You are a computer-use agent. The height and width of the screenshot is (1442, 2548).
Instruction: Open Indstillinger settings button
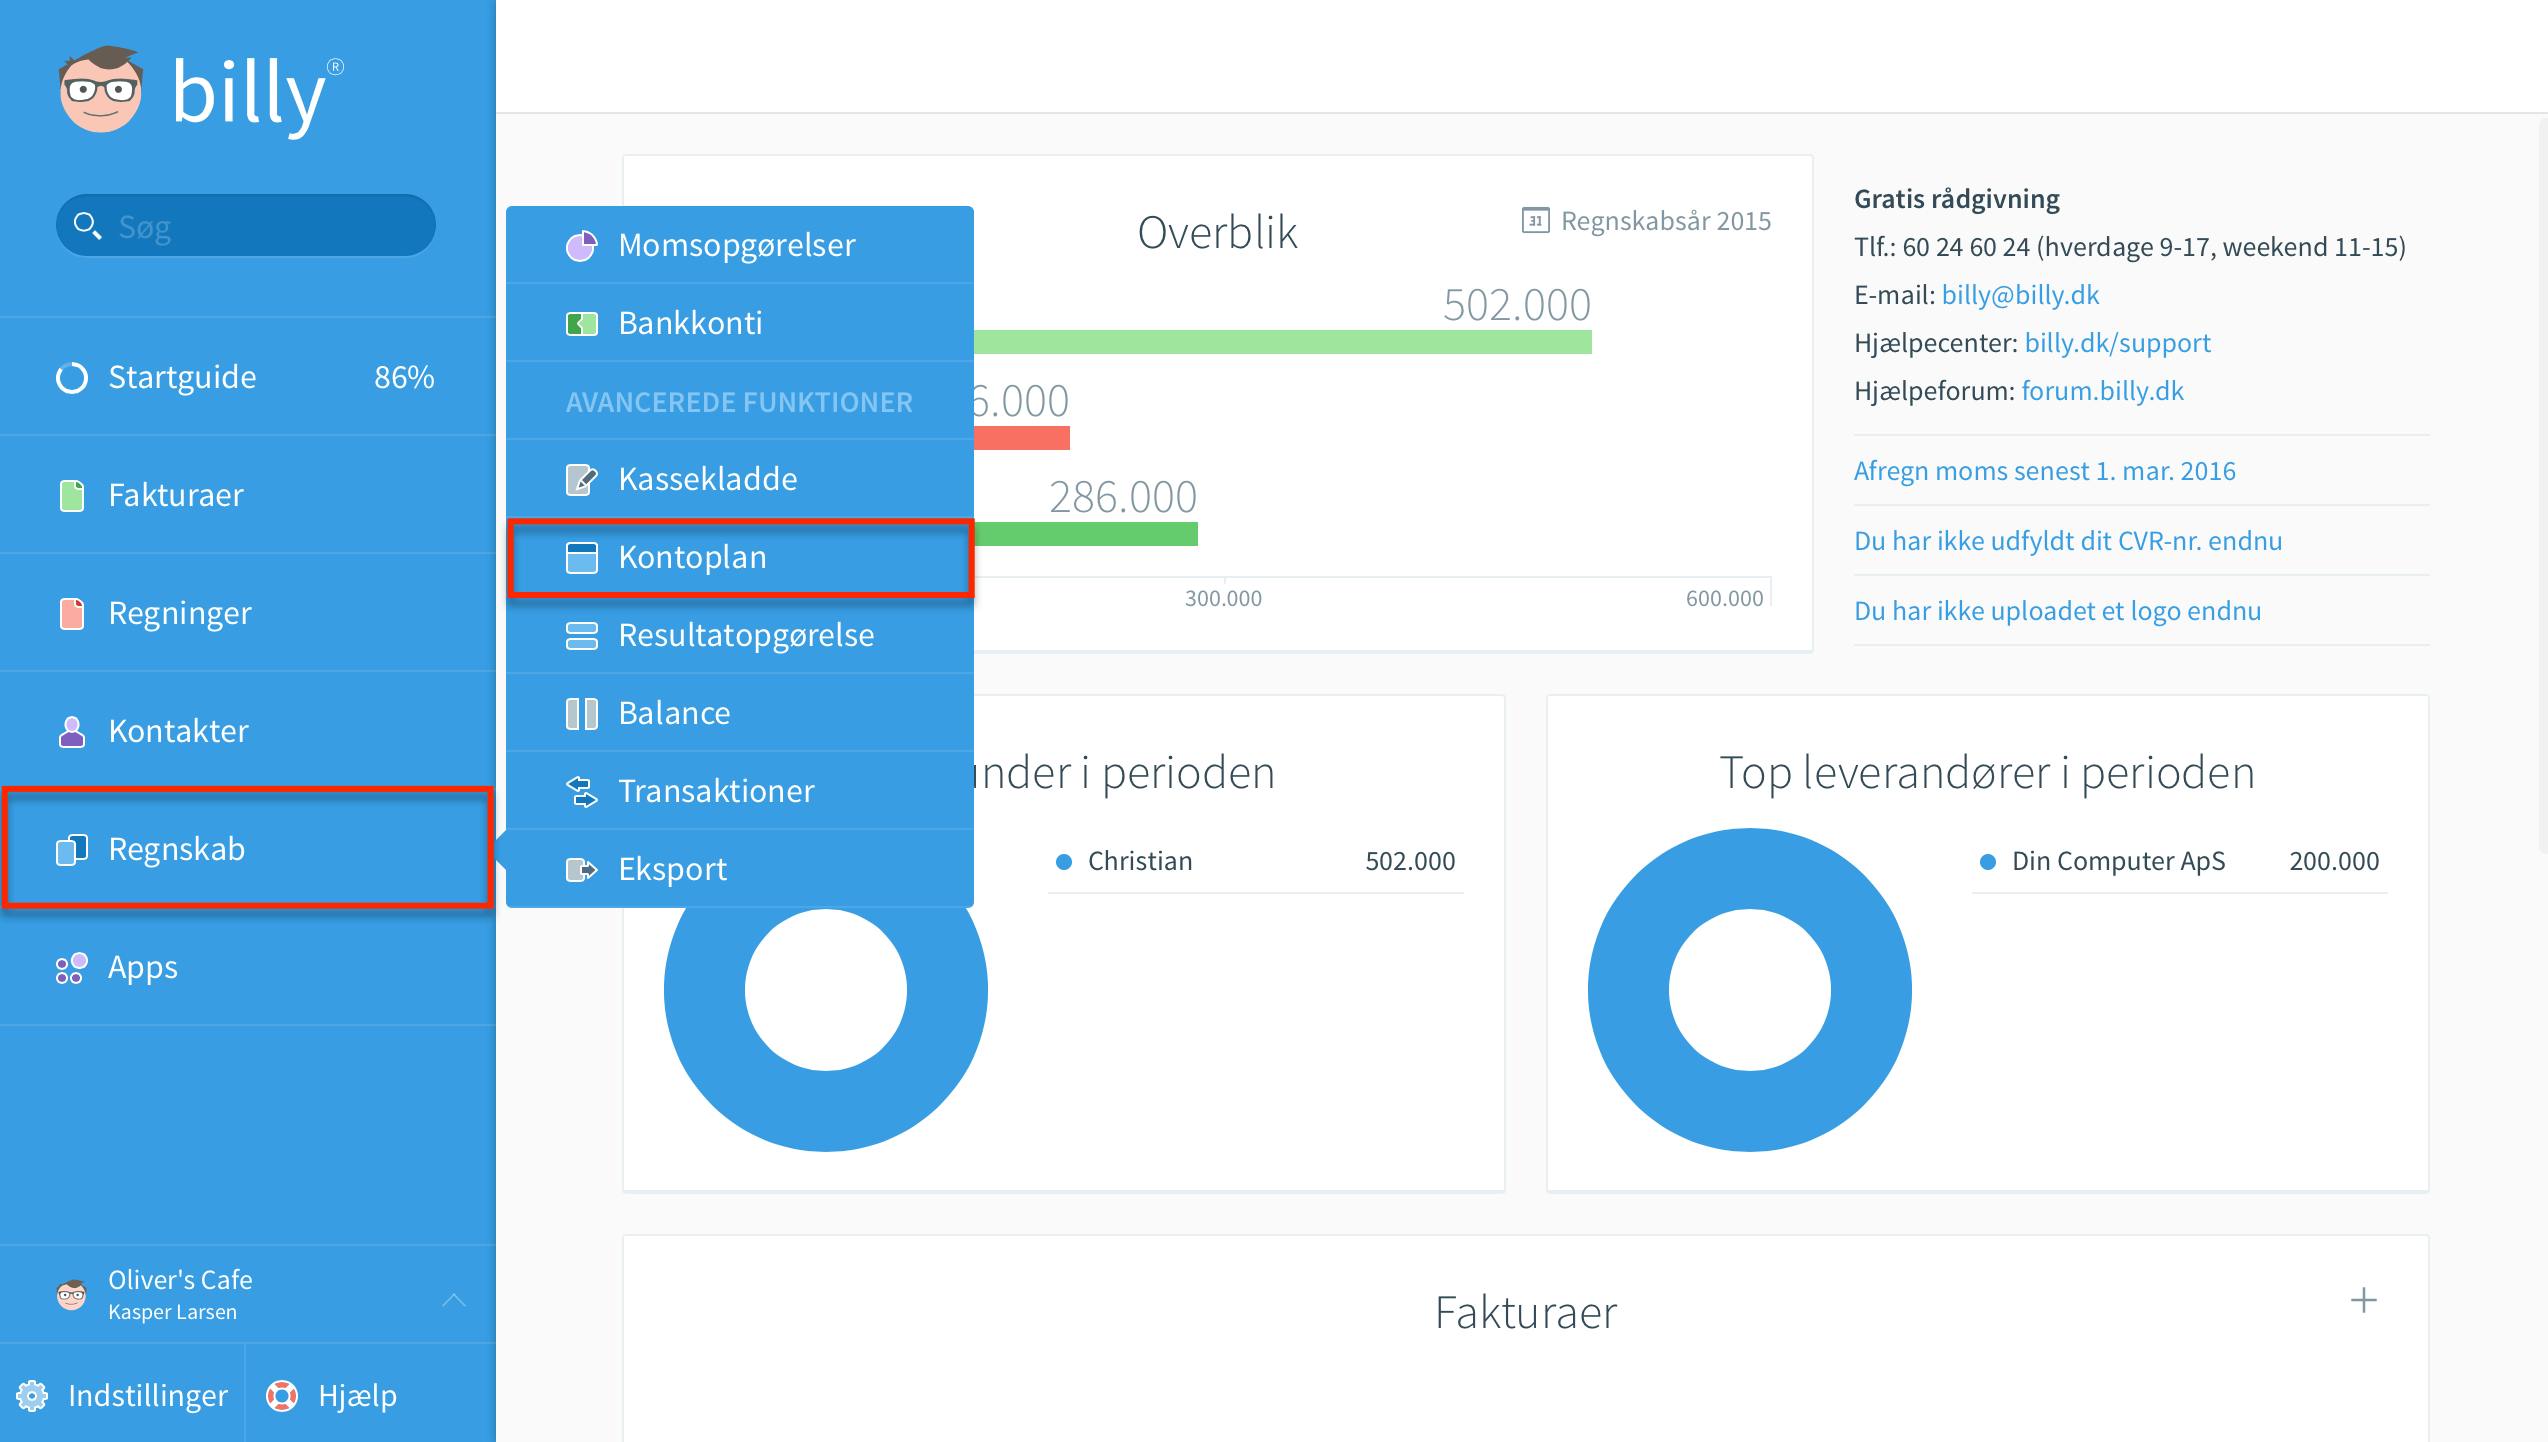point(122,1395)
